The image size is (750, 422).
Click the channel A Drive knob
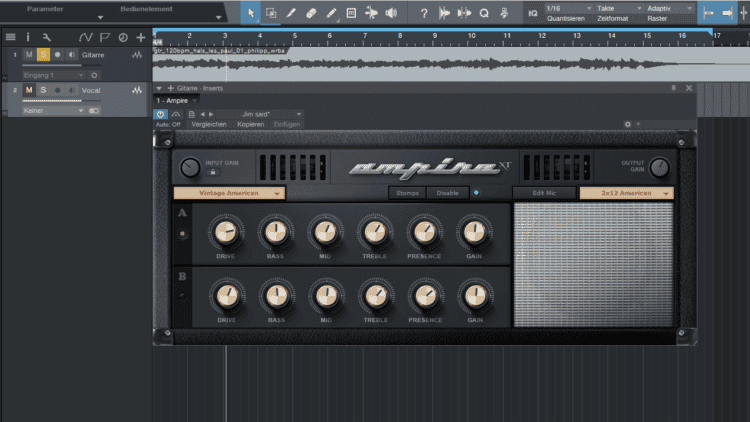pos(226,233)
